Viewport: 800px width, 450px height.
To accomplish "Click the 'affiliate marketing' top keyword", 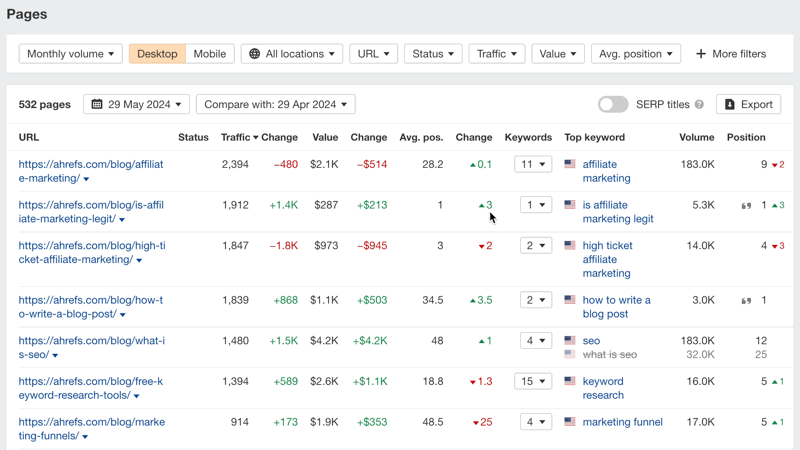I will coord(607,171).
